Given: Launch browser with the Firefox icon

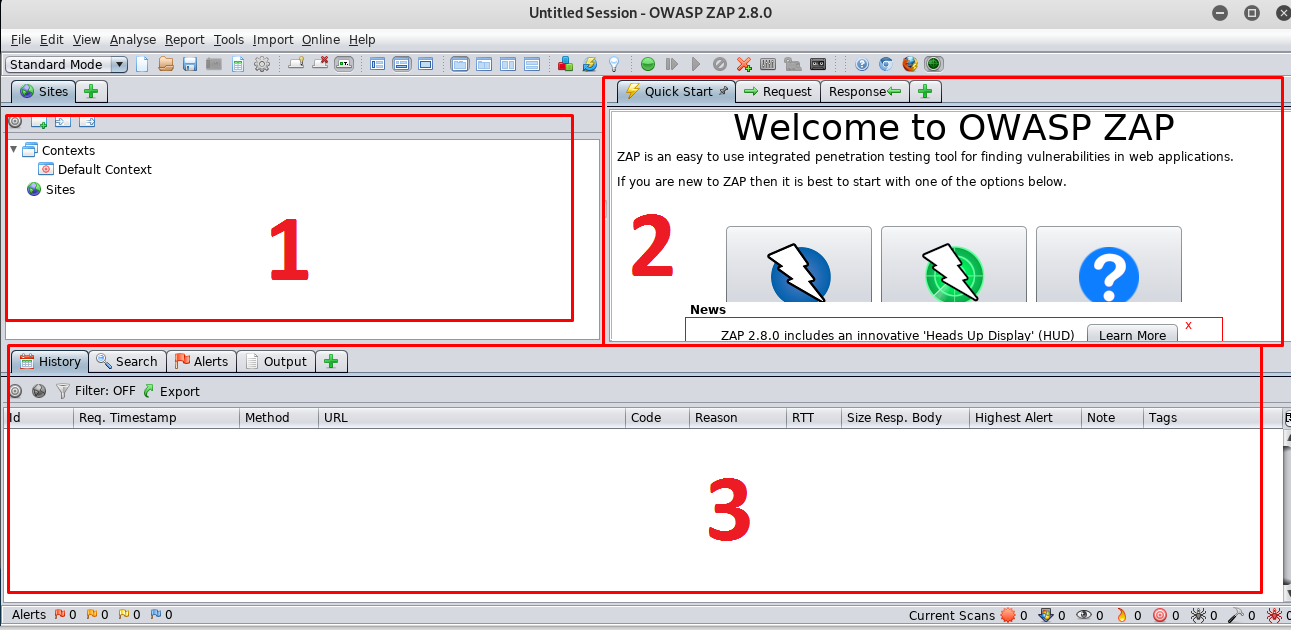Looking at the screenshot, I should pos(910,64).
